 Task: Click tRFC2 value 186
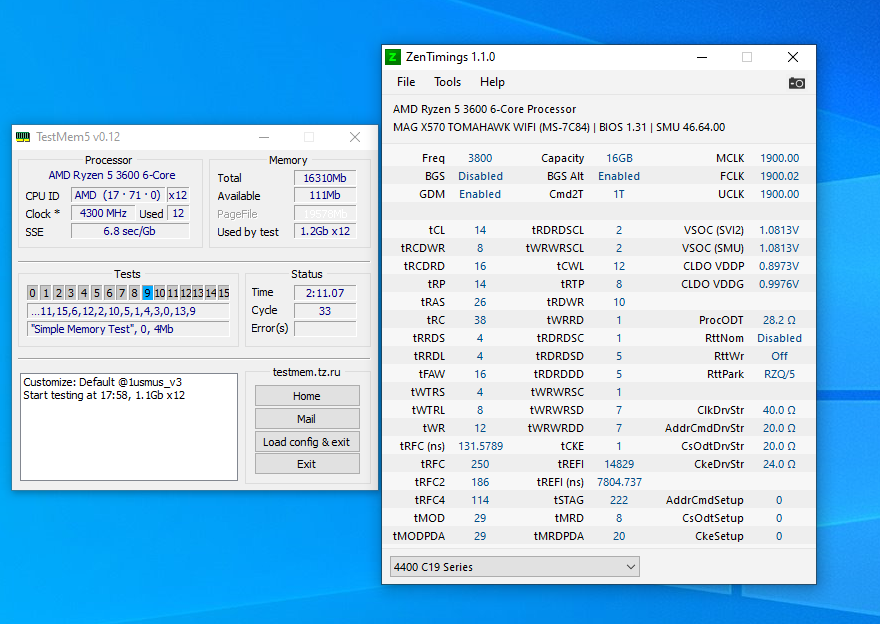coord(480,482)
